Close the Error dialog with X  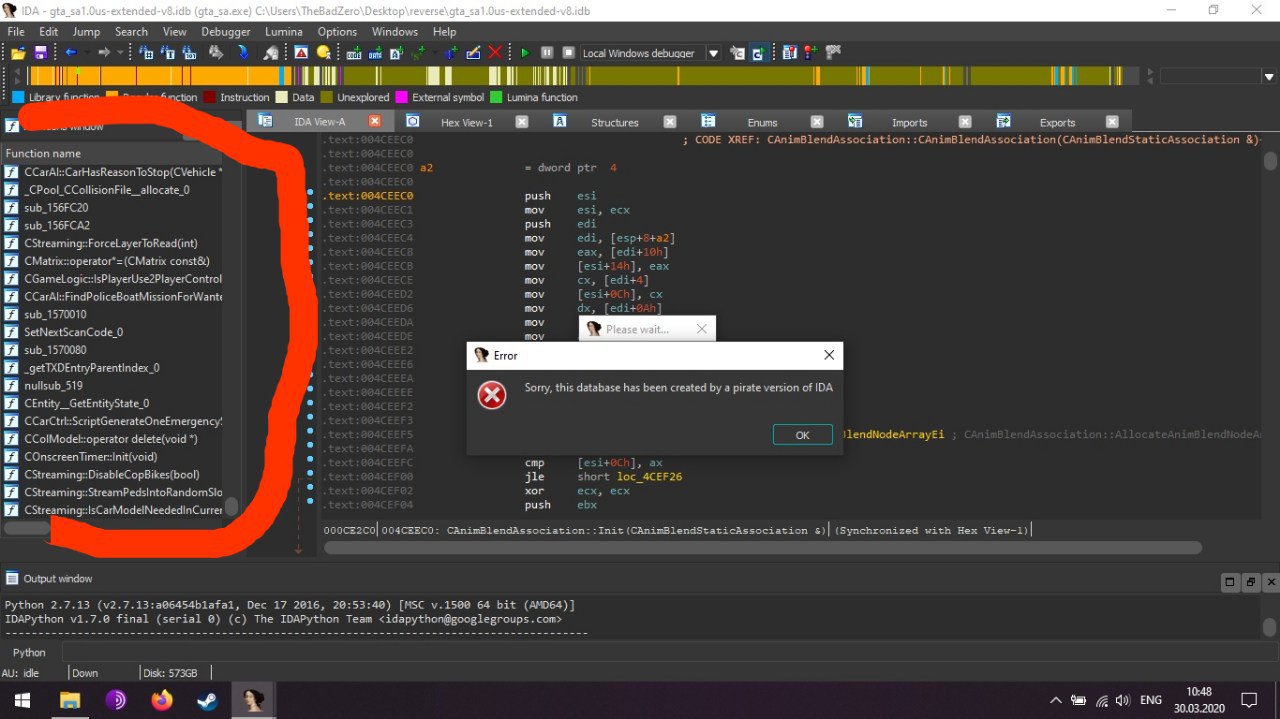829,355
